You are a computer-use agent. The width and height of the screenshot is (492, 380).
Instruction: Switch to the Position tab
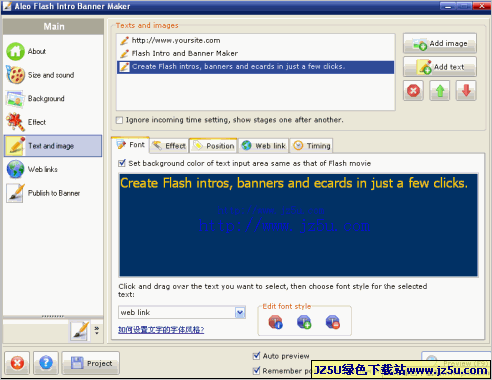(x=214, y=146)
